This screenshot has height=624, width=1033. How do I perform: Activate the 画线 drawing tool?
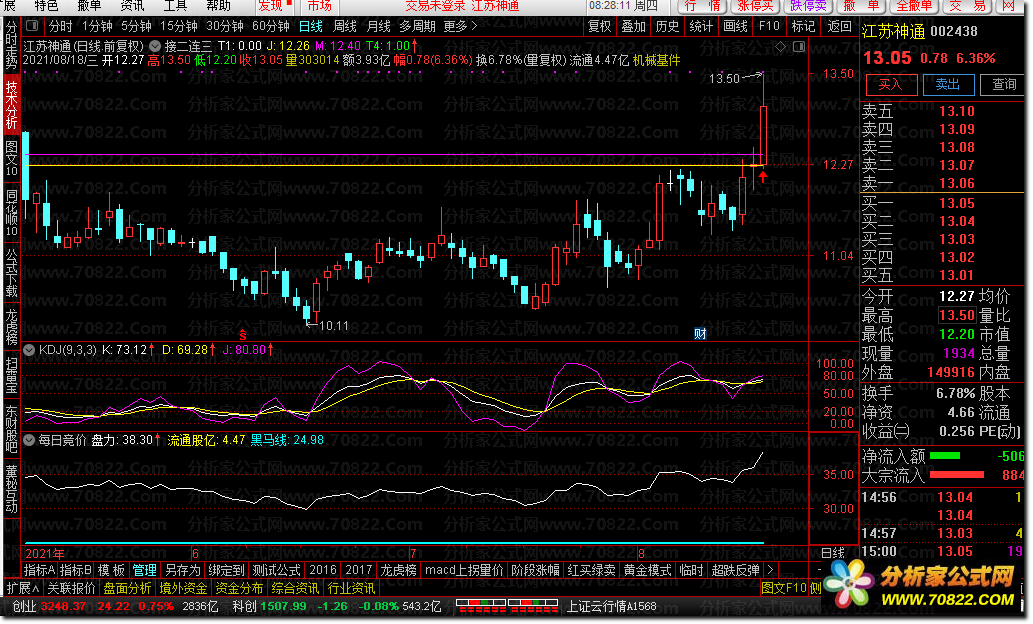coord(735,26)
